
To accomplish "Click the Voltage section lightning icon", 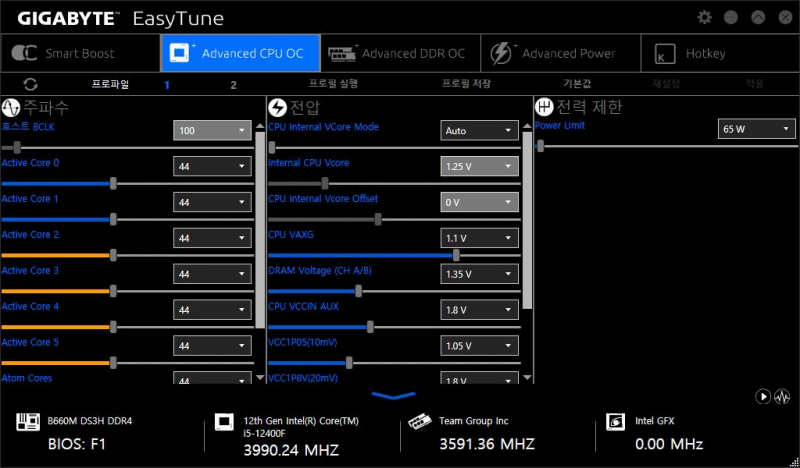I will click(278, 108).
